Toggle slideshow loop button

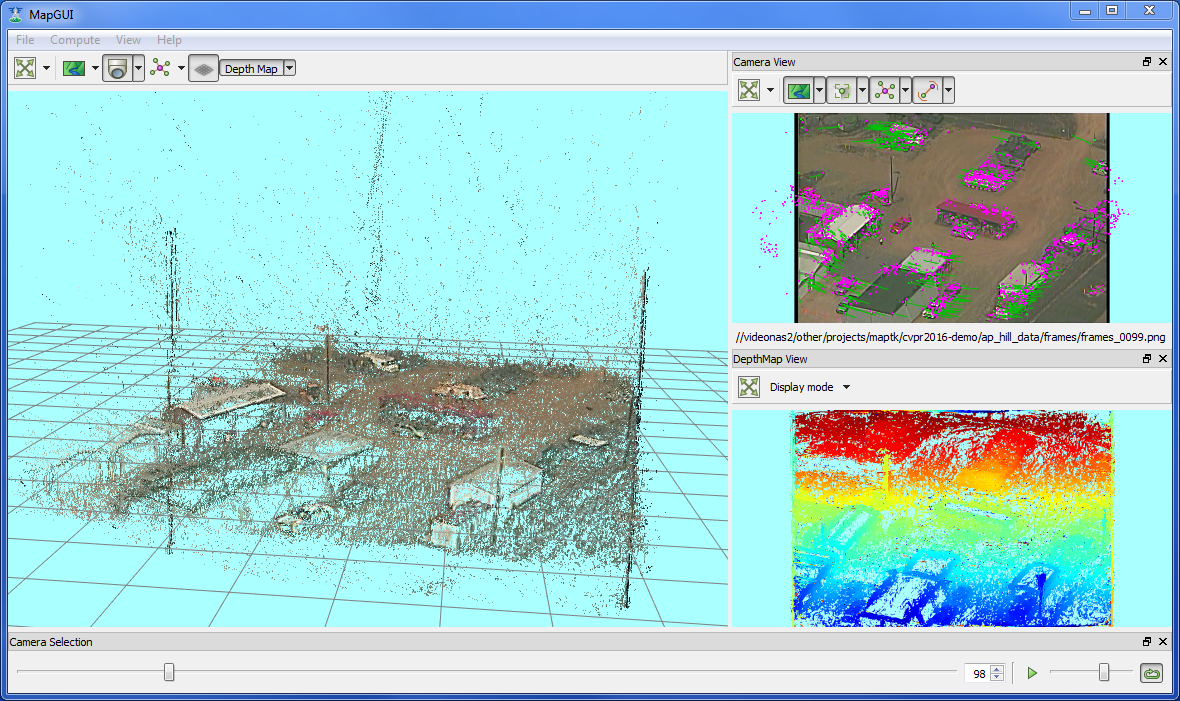tap(1152, 673)
